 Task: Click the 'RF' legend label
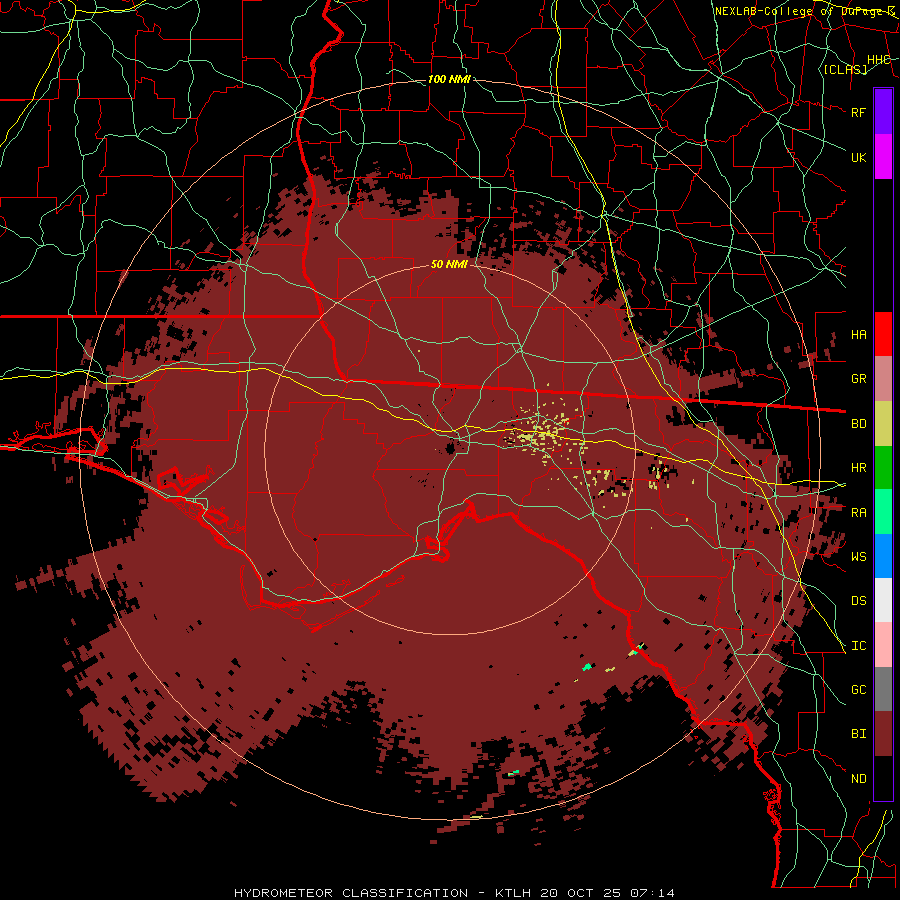click(x=858, y=112)
